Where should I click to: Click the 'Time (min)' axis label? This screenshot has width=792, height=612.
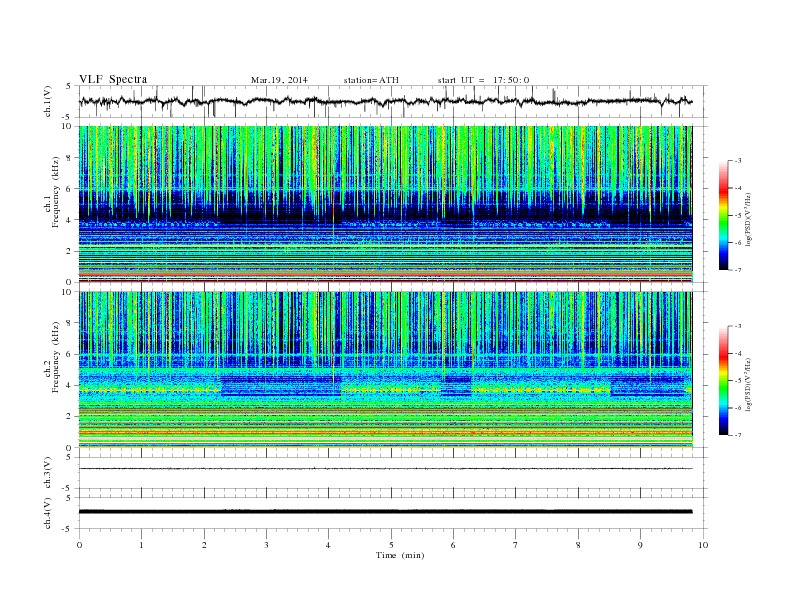pyautogui.click(x=400, y=555)
